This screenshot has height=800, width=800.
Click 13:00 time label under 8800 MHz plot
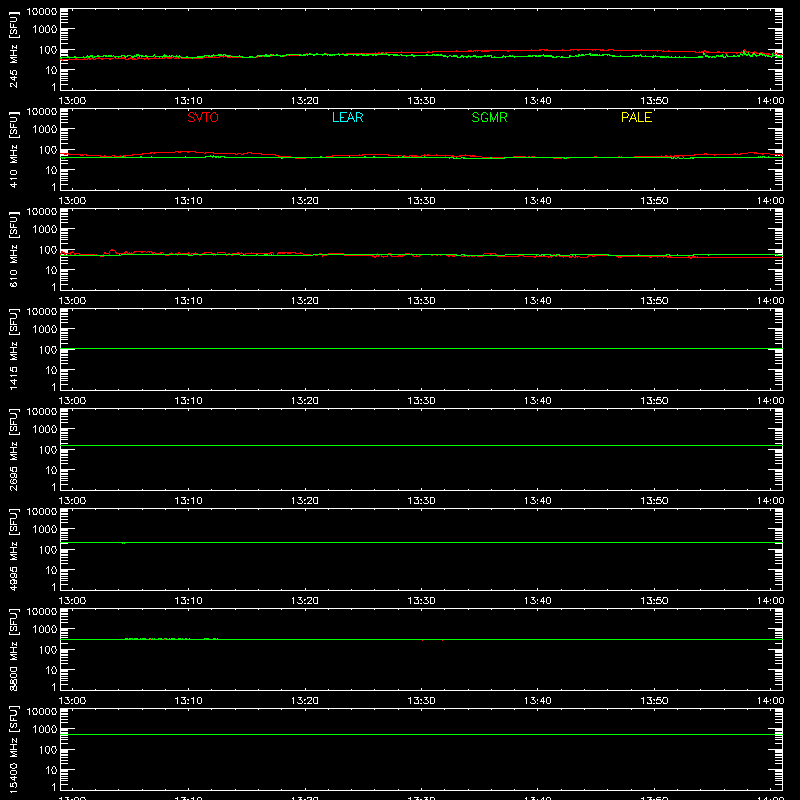pyautogui.click(x=72, y=701)
